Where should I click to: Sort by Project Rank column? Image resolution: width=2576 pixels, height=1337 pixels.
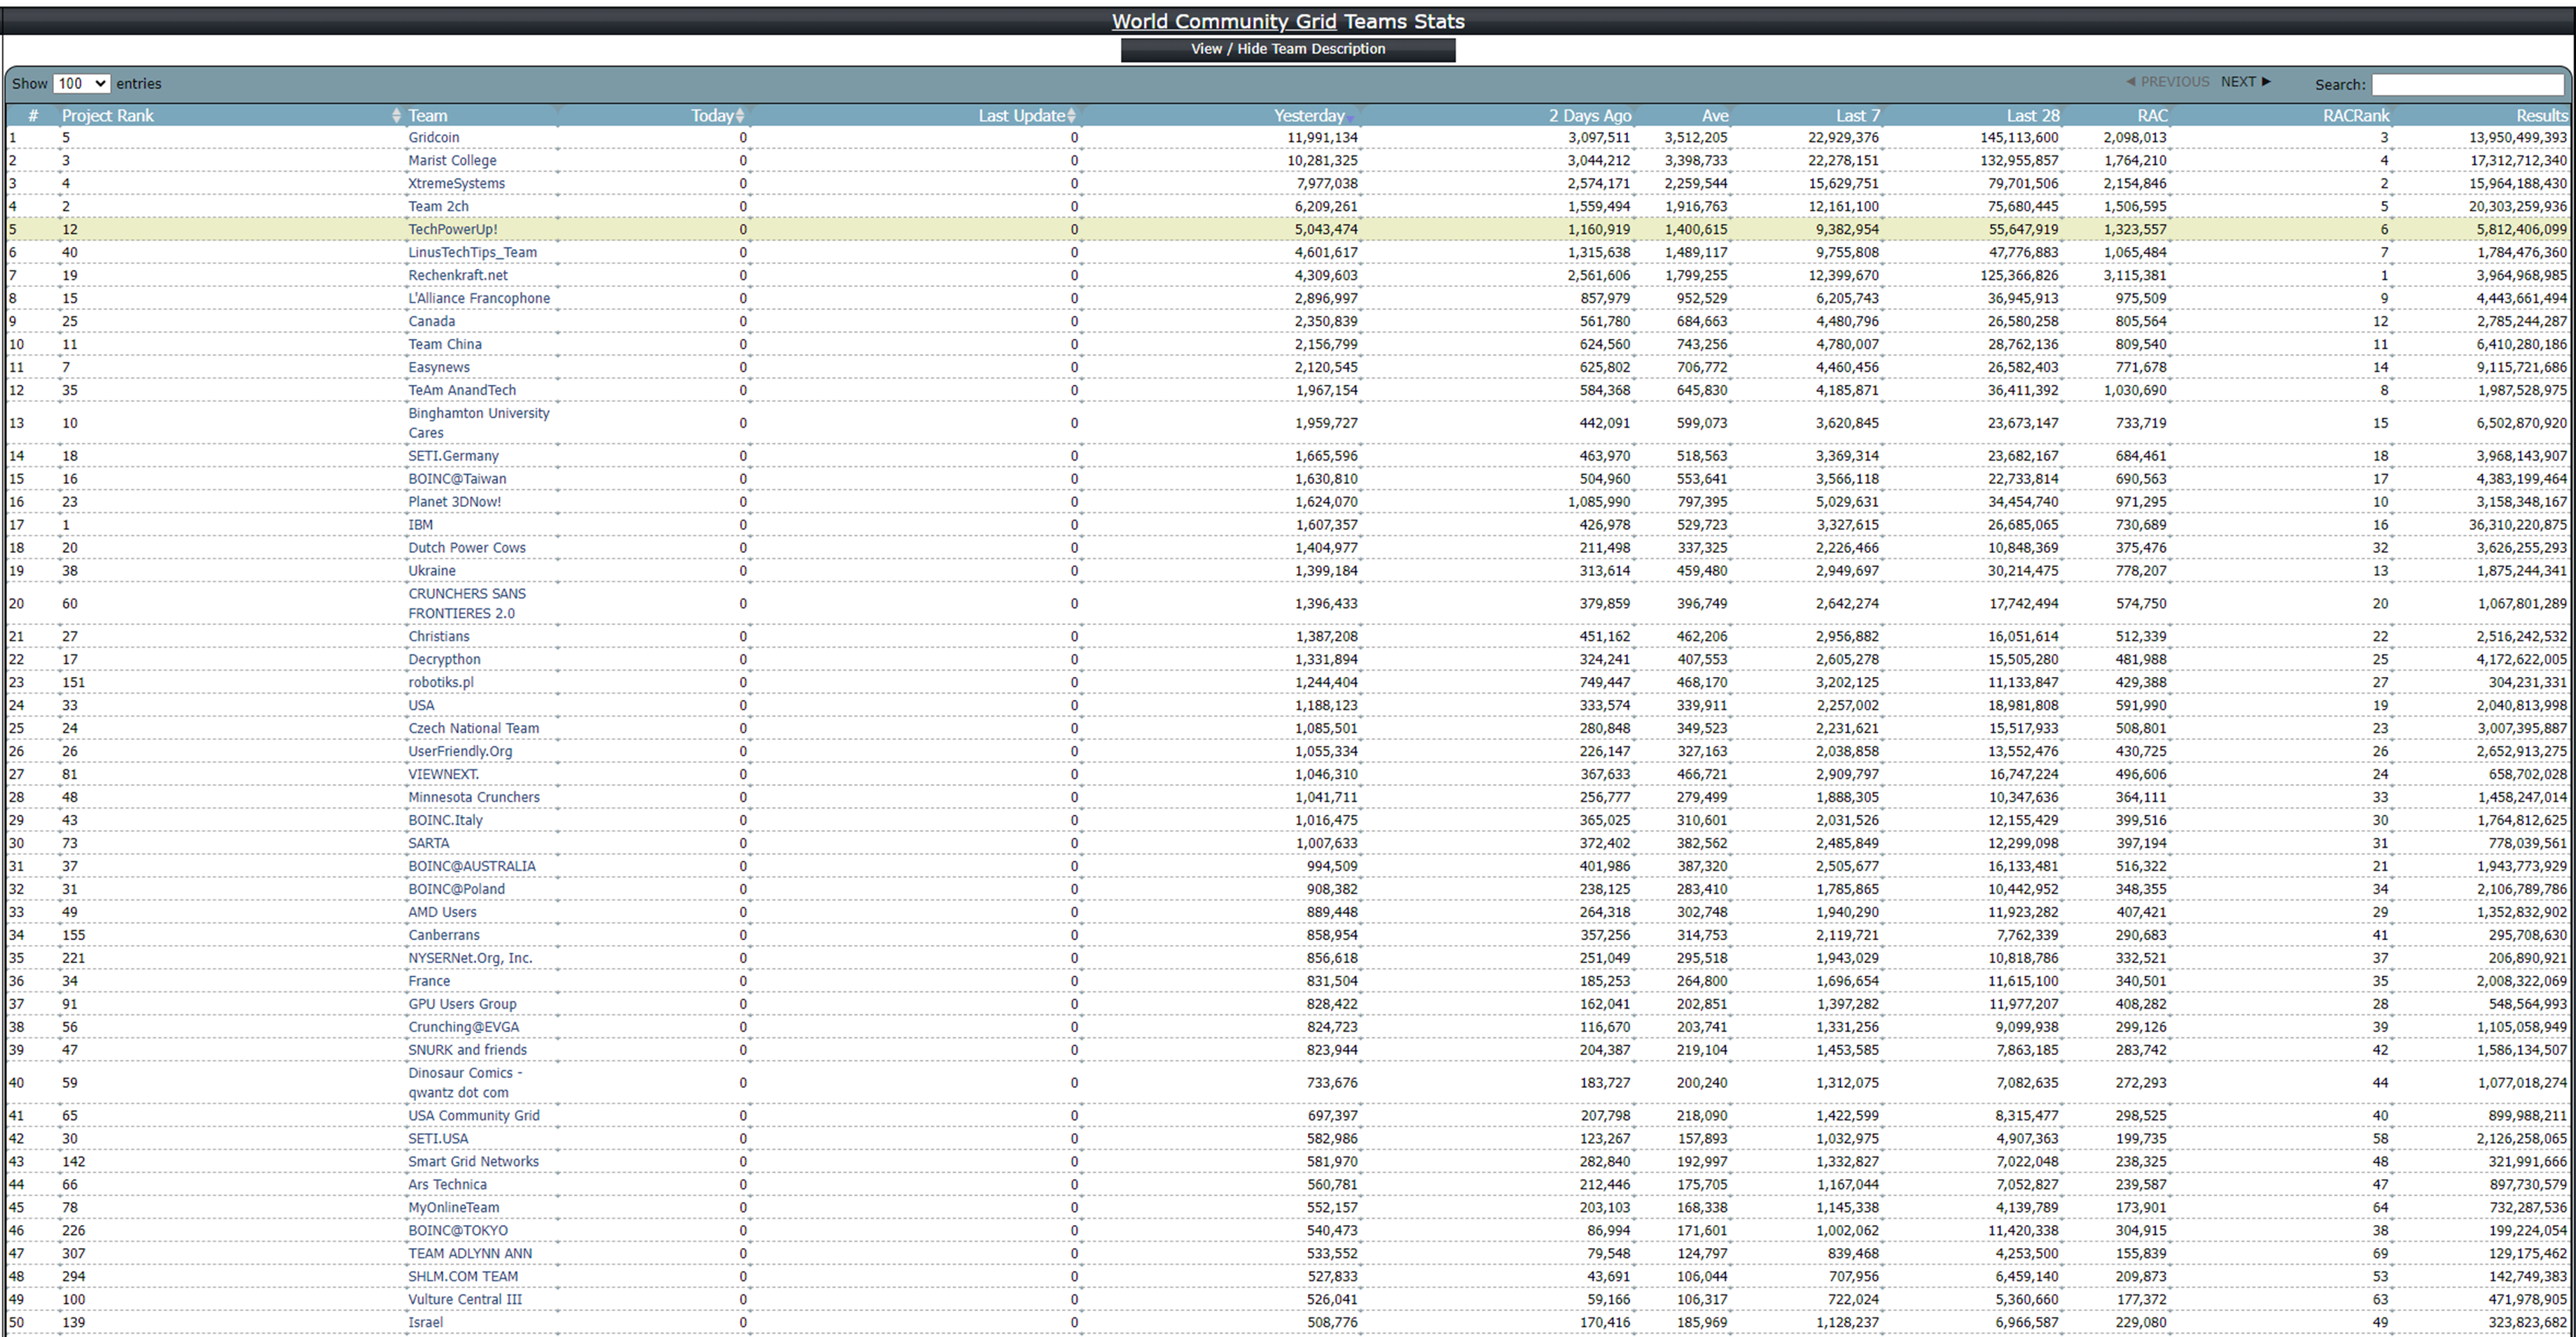[107, 116]
